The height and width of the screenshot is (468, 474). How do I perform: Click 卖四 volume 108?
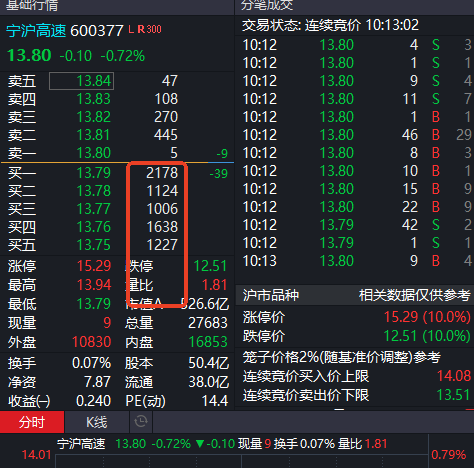pos(166,99)
